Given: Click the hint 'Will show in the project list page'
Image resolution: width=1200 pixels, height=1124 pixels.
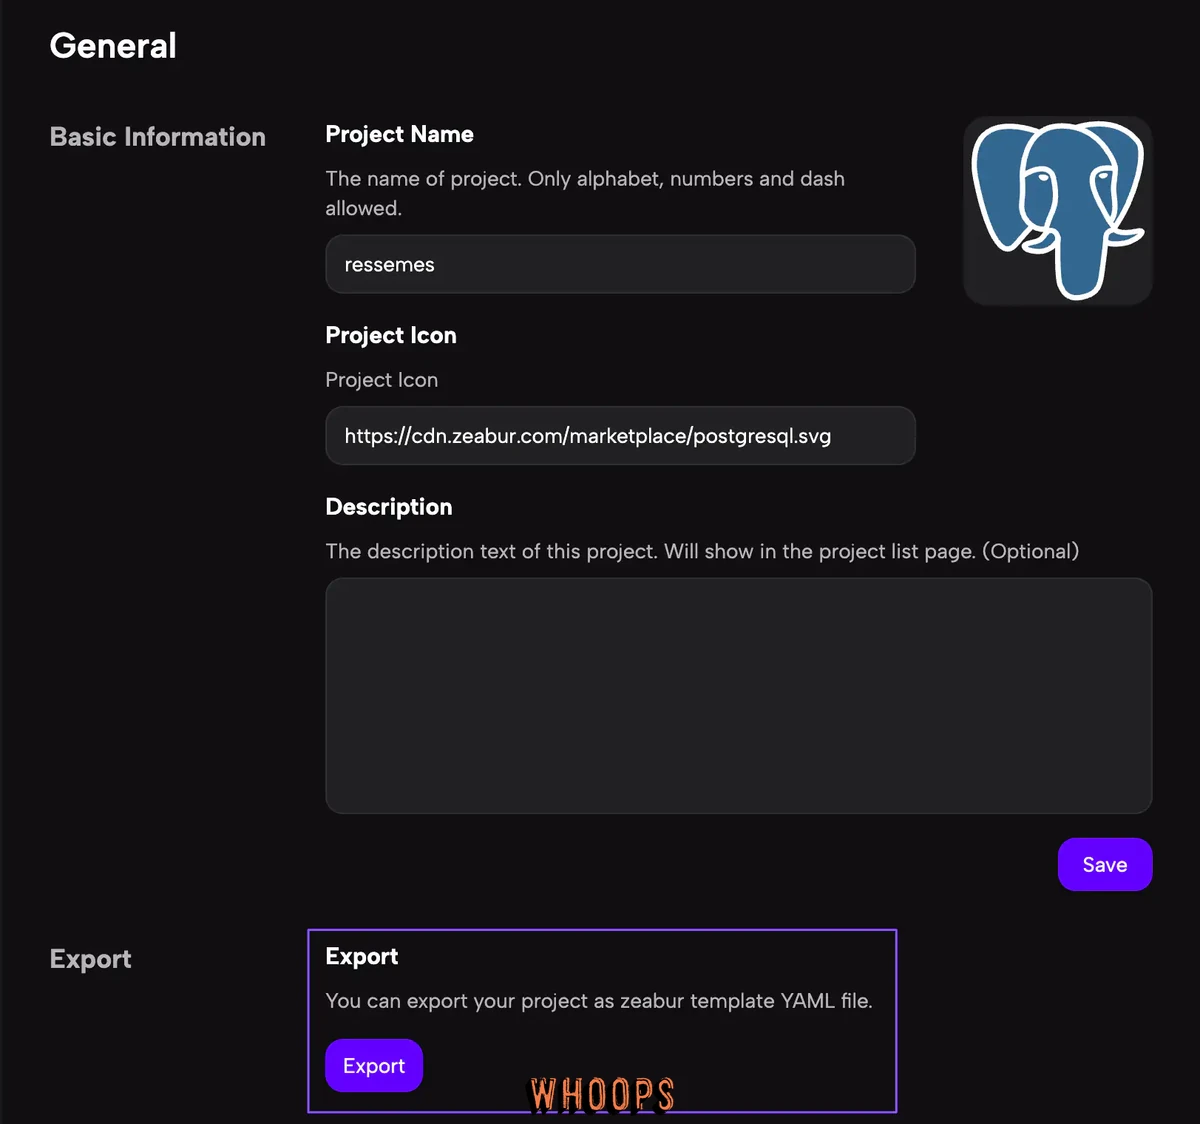Looking at the screenshot, I should coord(820,551).
